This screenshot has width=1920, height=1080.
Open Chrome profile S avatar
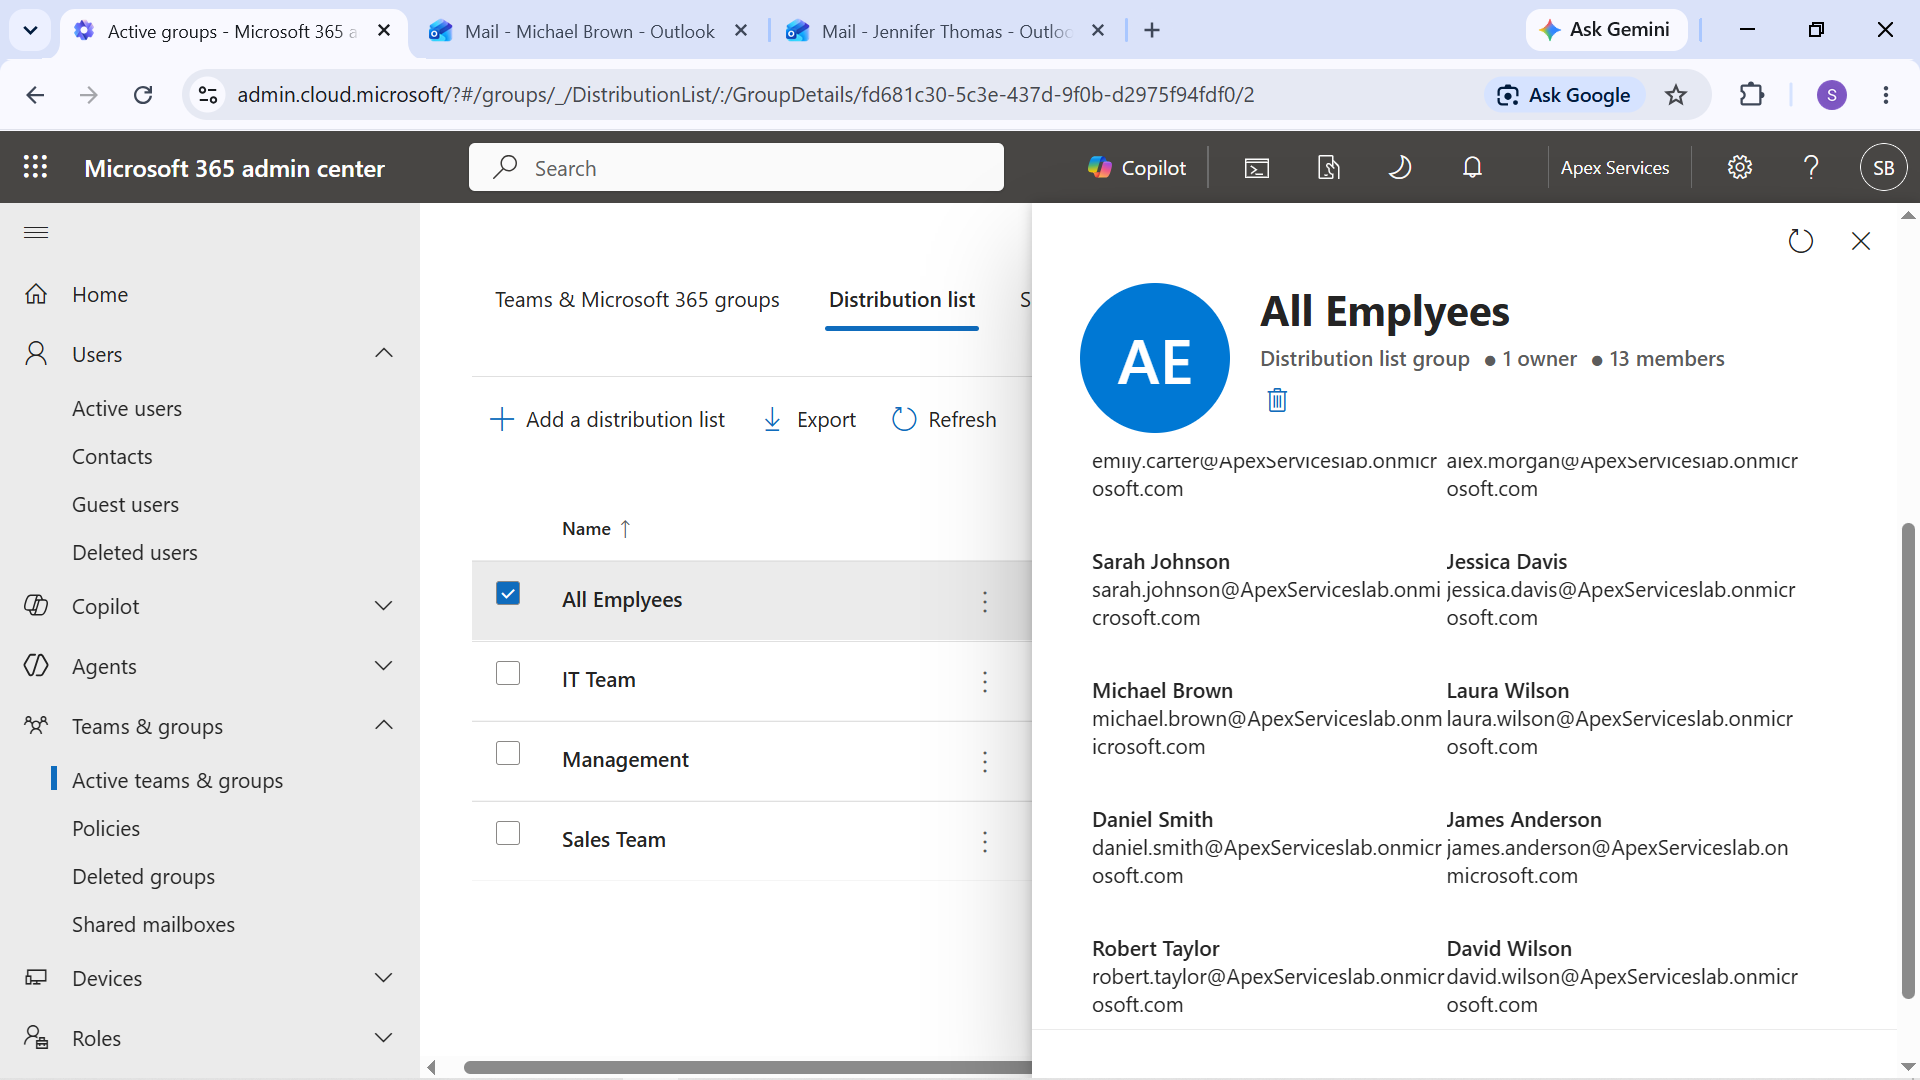[1832, 95]
